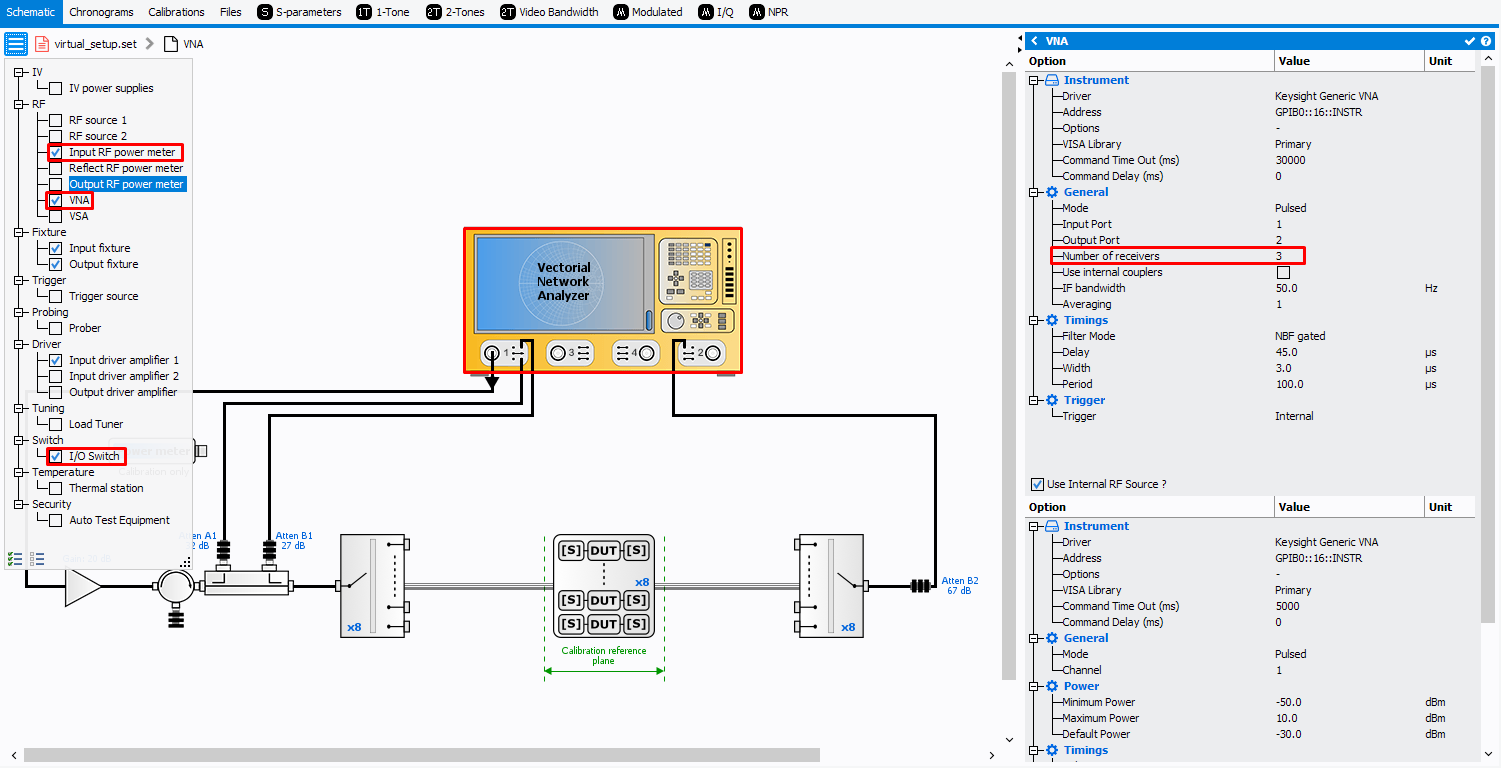Enable the Load Tuner checkbox
The height and width of the screenshot is (768, 1501).
[56, 424]
